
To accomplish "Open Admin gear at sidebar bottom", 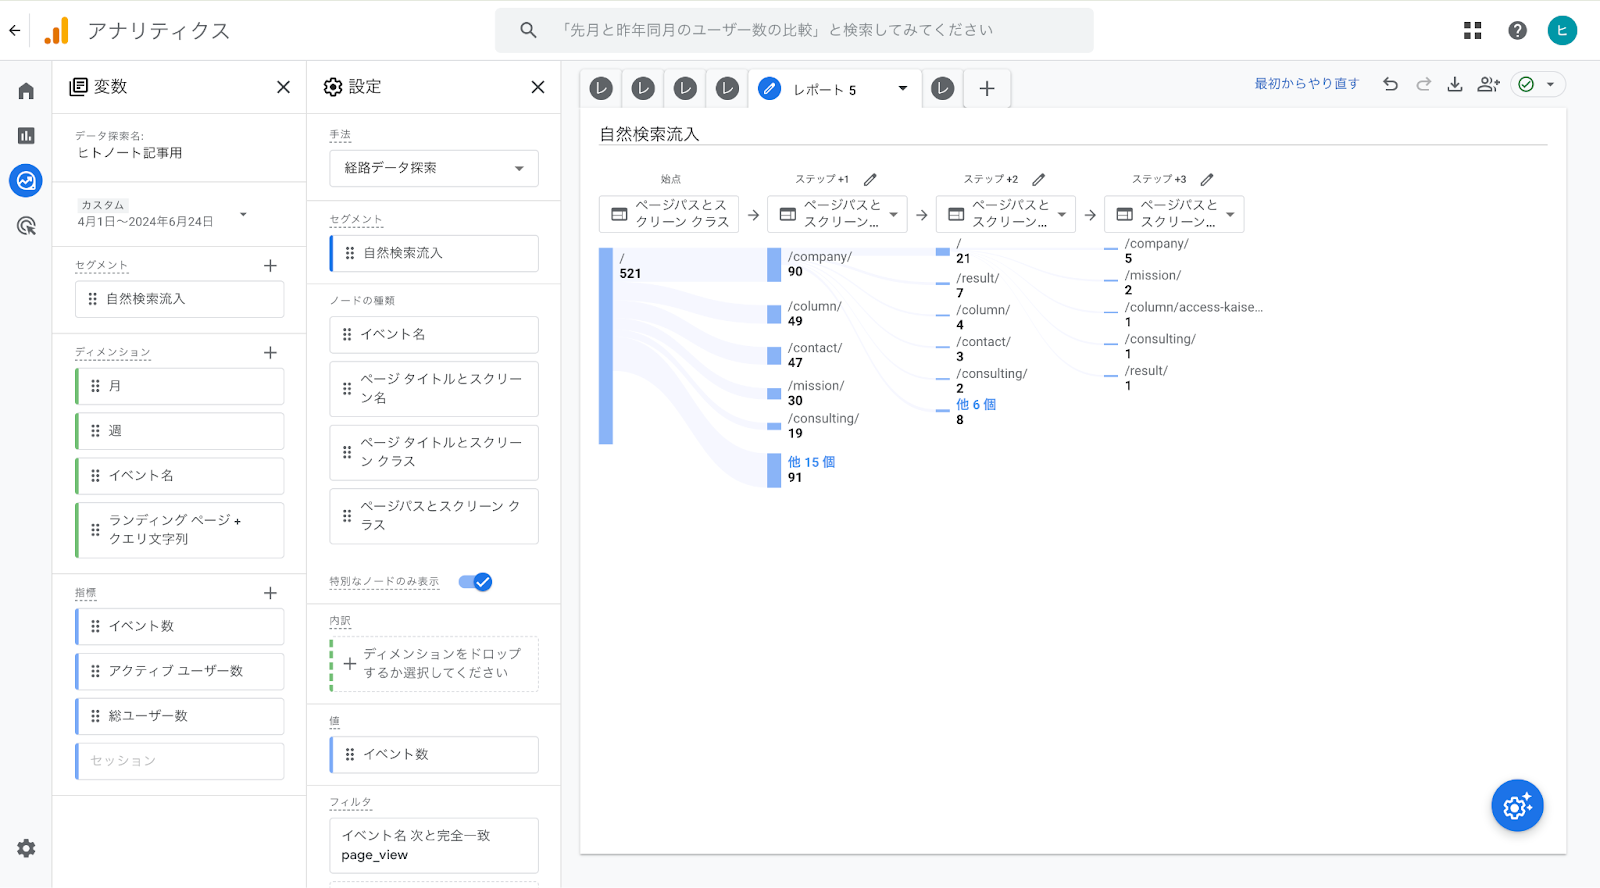I will point(26,848).
